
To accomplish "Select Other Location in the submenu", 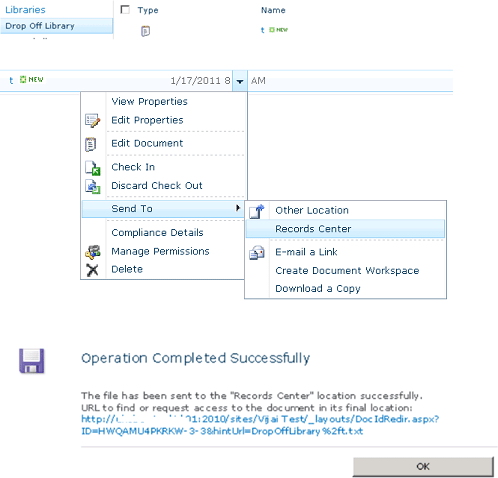I will point(312,210).
